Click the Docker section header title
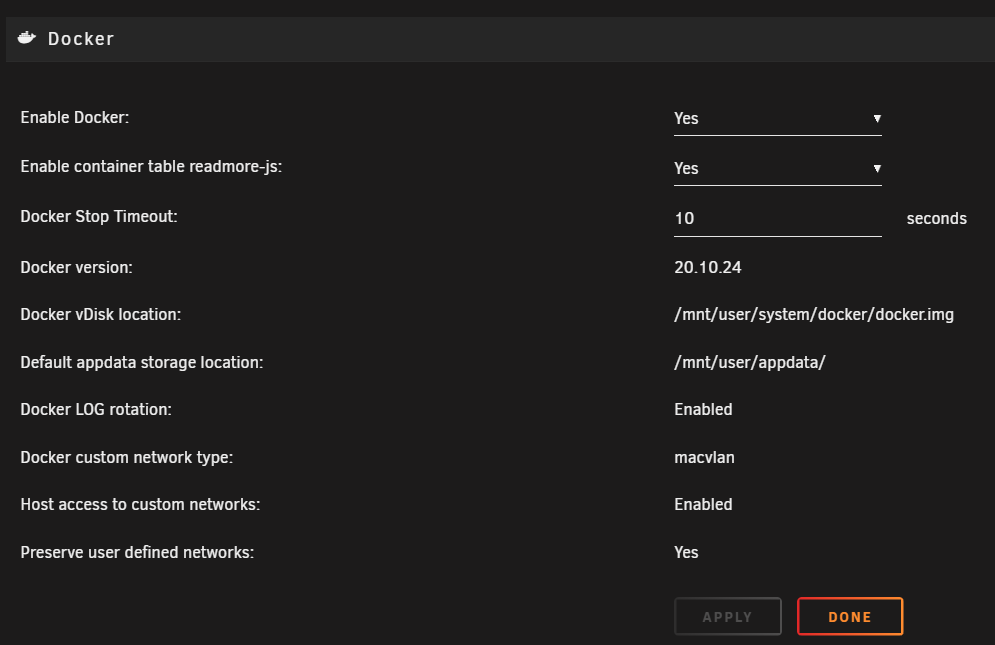 (81, 39)
